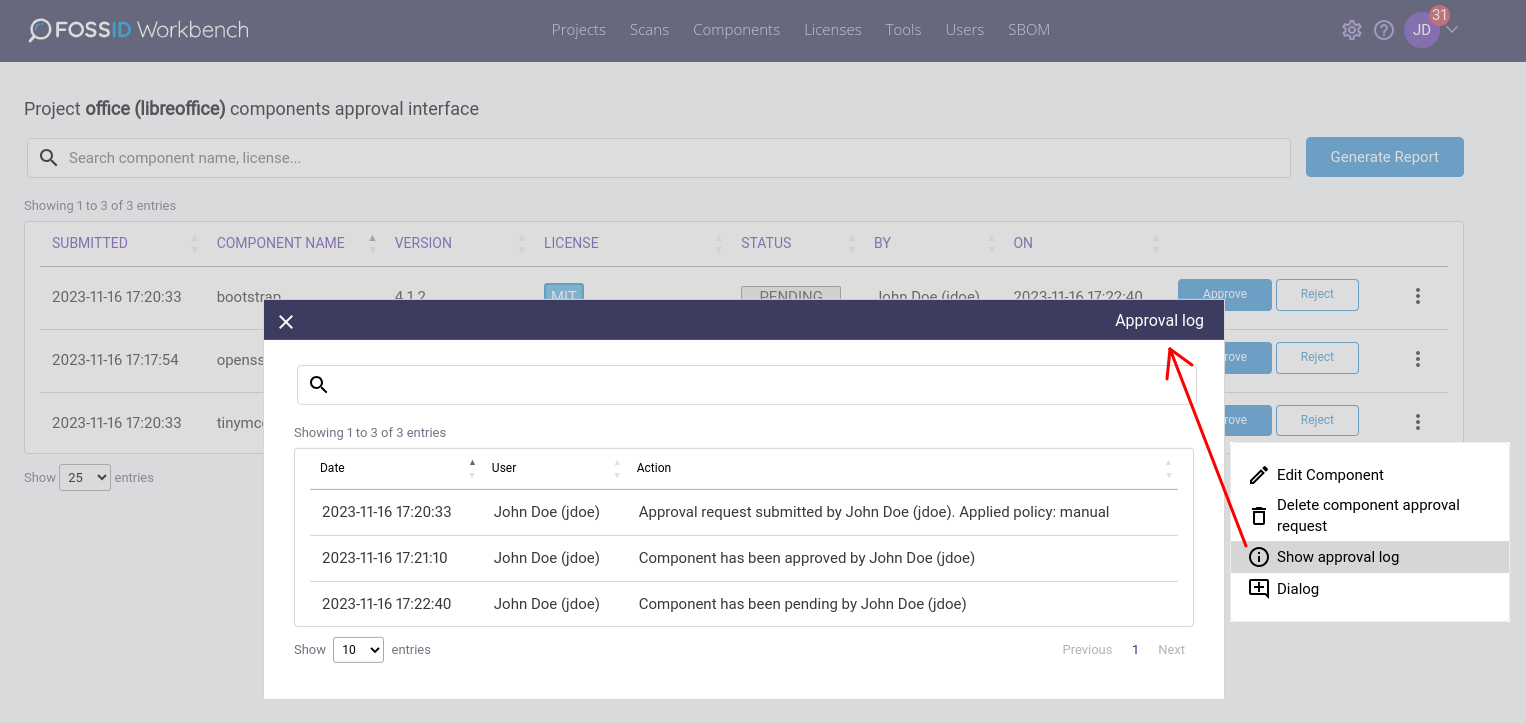Viewport: 1526px width, 723px height.
Task: Click 'Approval request submitted by John Doe' entry
Action: (874, 512)
